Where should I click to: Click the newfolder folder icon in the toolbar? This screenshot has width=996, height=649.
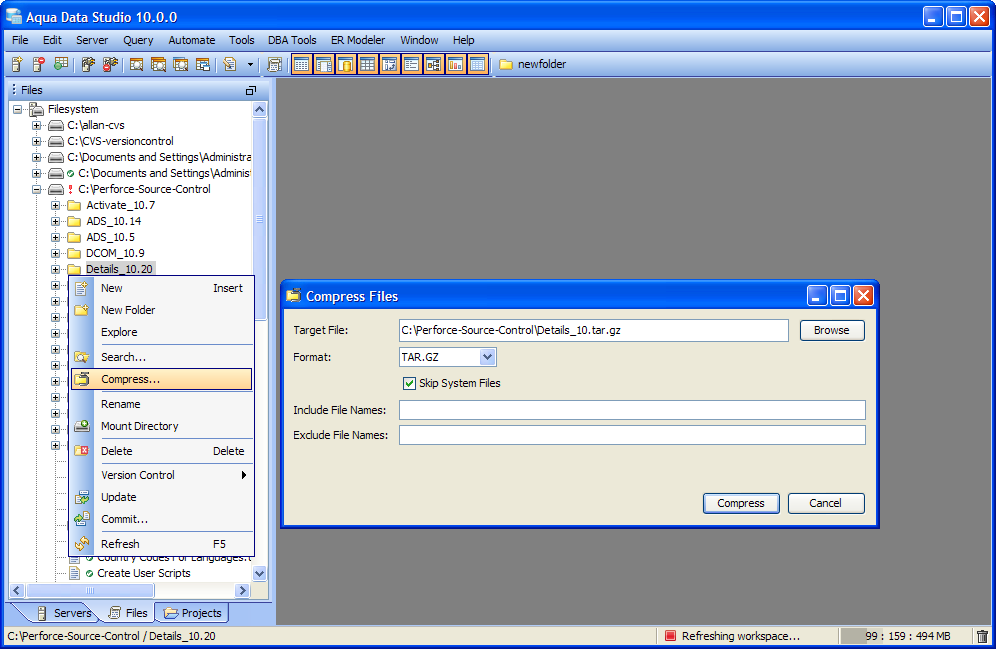click(506, 64)
